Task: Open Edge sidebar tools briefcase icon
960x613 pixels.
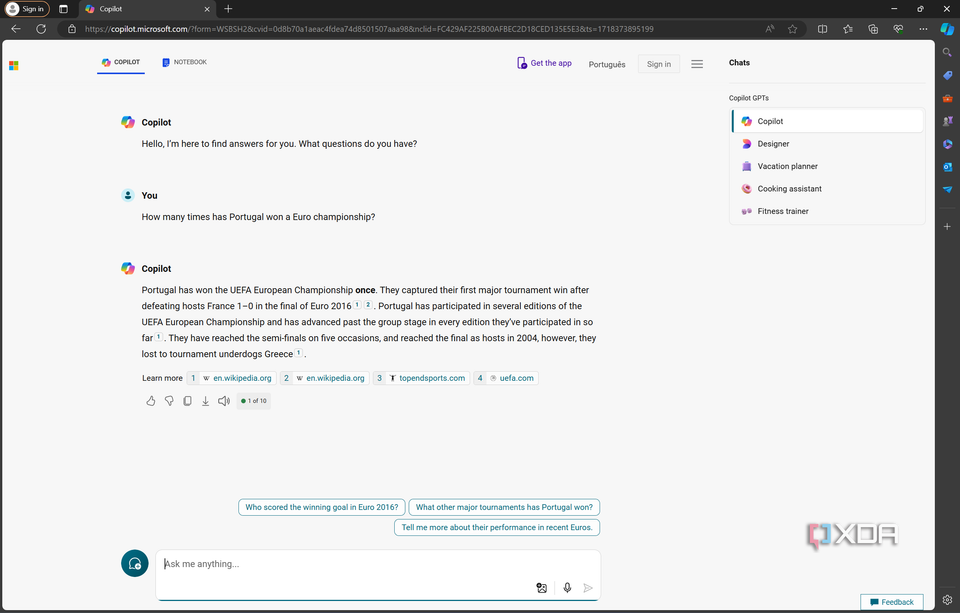Action: 947,98
